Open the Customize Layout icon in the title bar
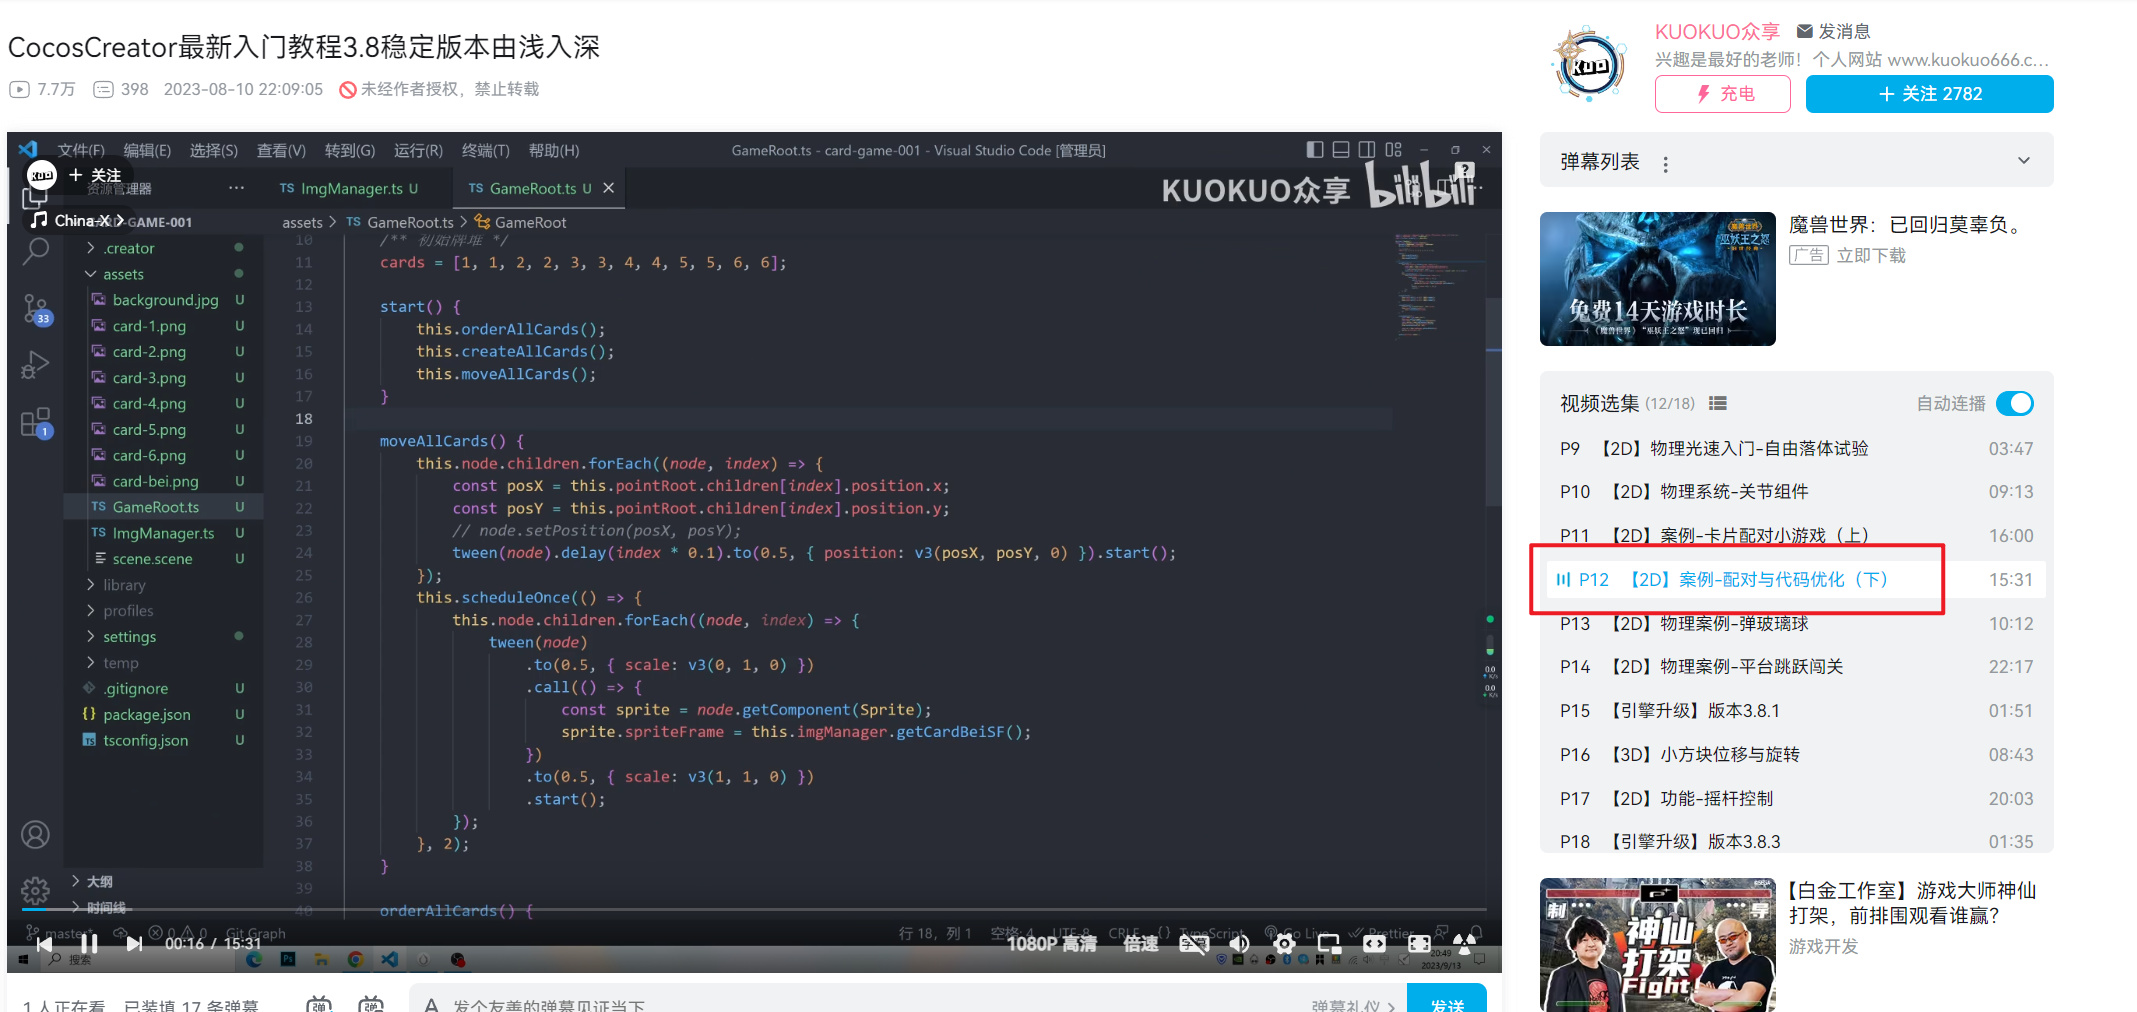The image size is (2137, 1012). click(1393, 150)
